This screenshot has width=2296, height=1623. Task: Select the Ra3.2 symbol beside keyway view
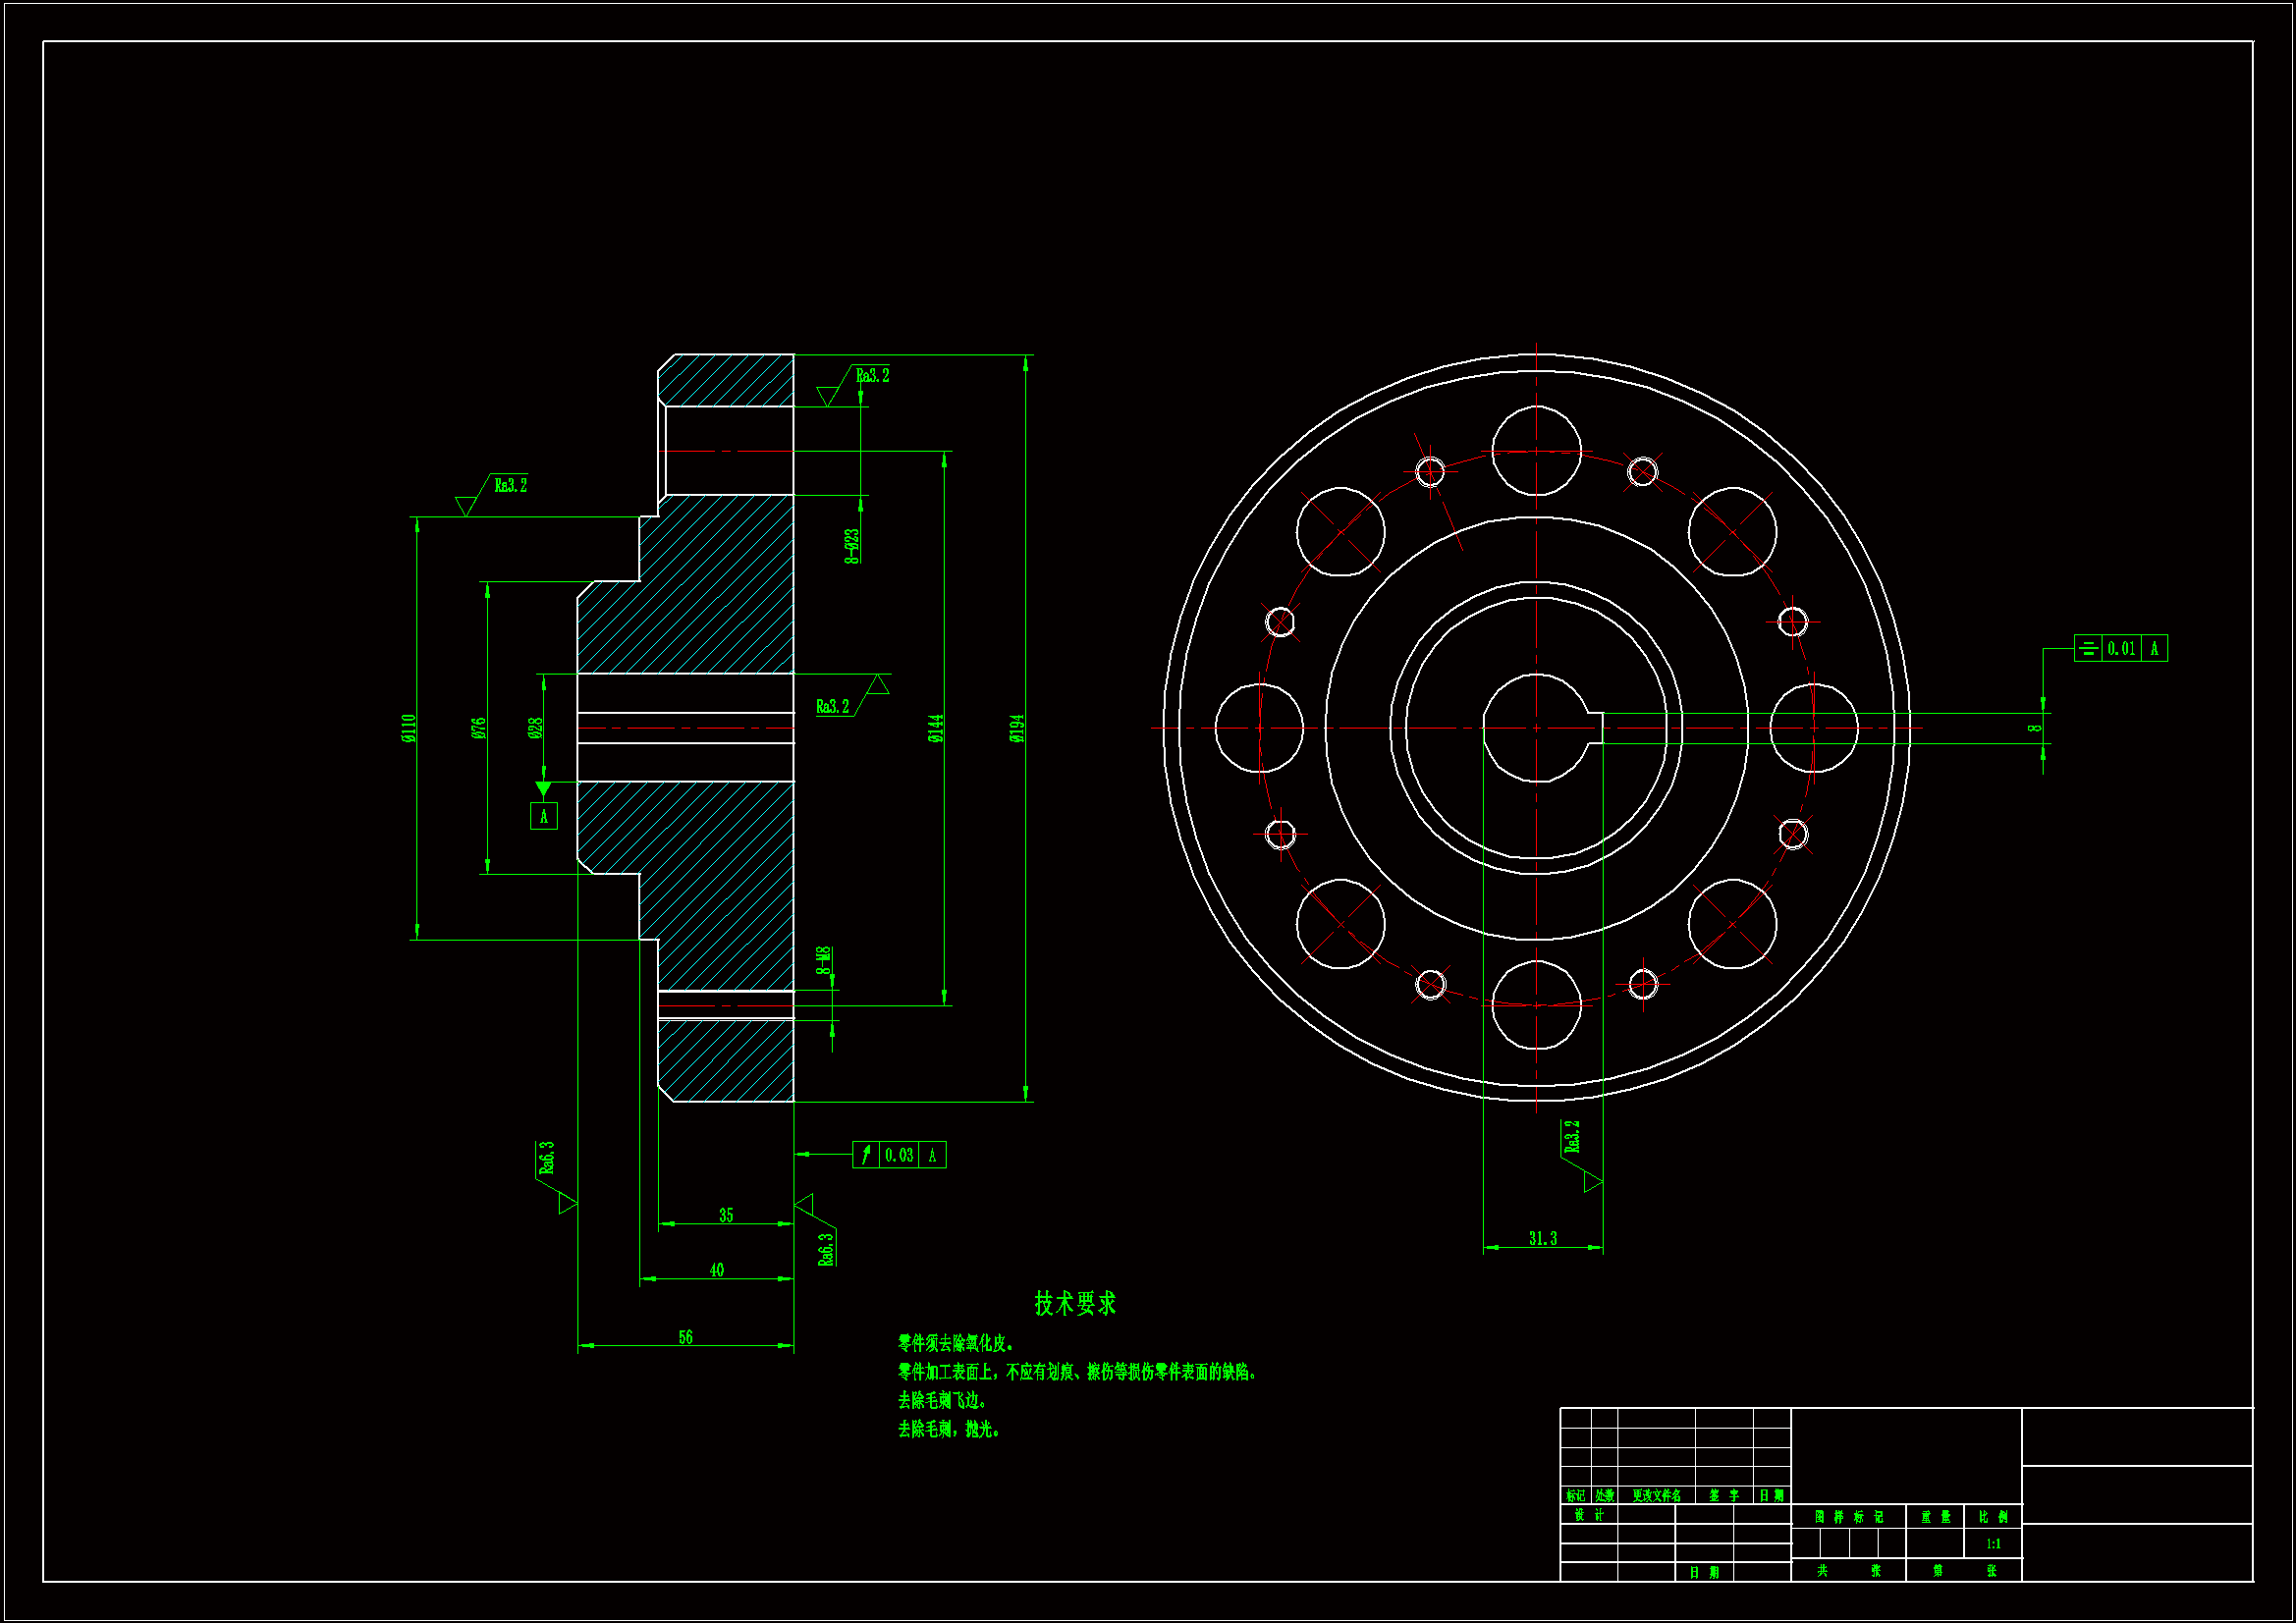tap(1573, 1137)
